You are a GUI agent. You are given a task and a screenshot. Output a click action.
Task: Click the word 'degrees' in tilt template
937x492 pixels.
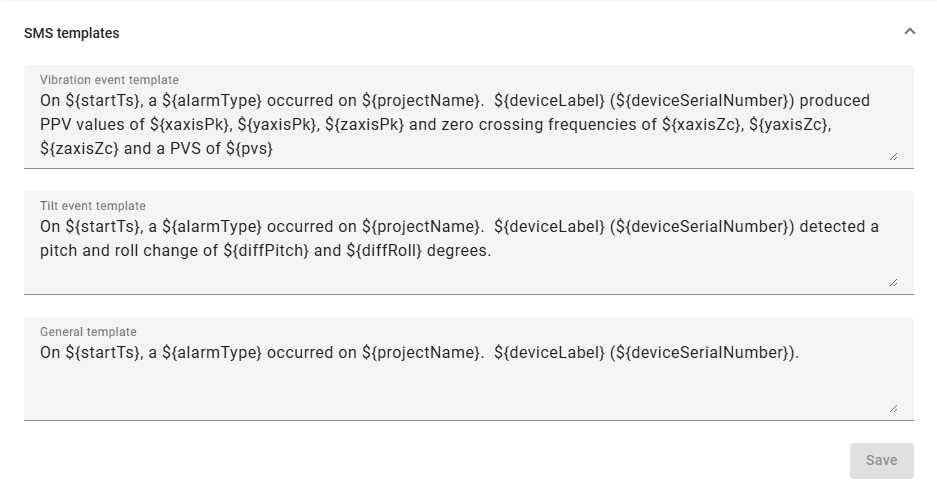458,251
